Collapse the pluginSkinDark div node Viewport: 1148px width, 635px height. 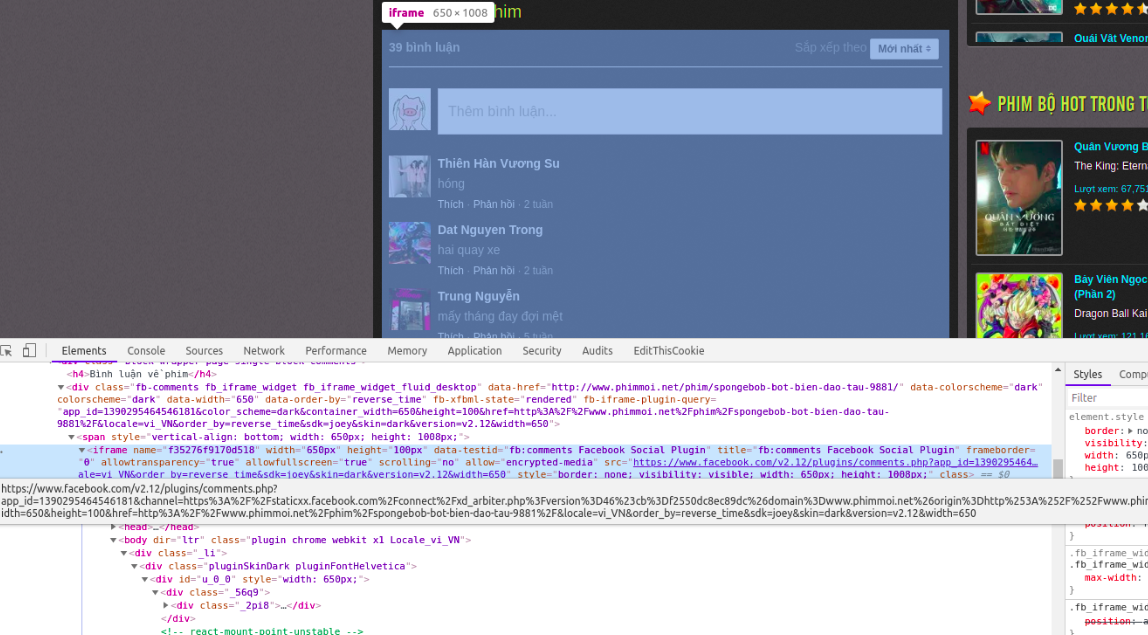coord(134,566)
